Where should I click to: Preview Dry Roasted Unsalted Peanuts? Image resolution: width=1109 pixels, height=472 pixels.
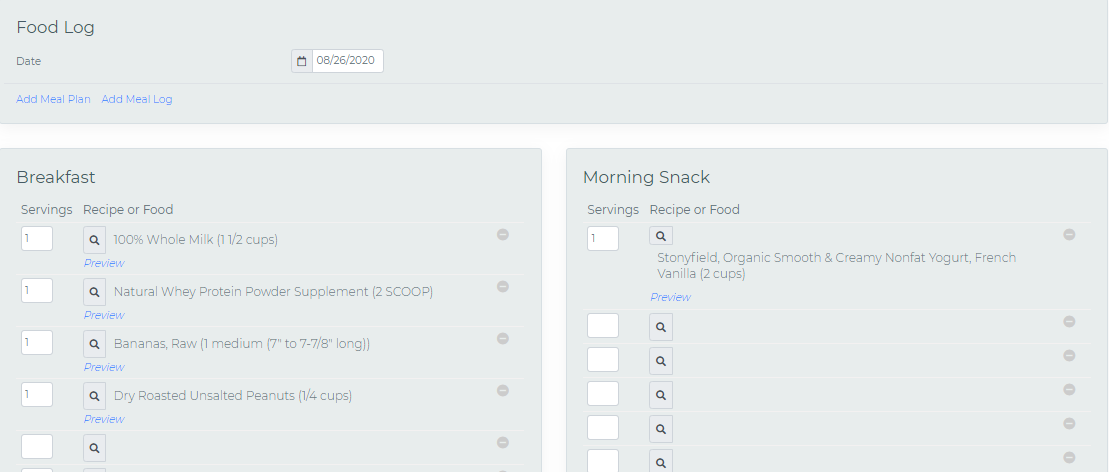tap(104, 419)
